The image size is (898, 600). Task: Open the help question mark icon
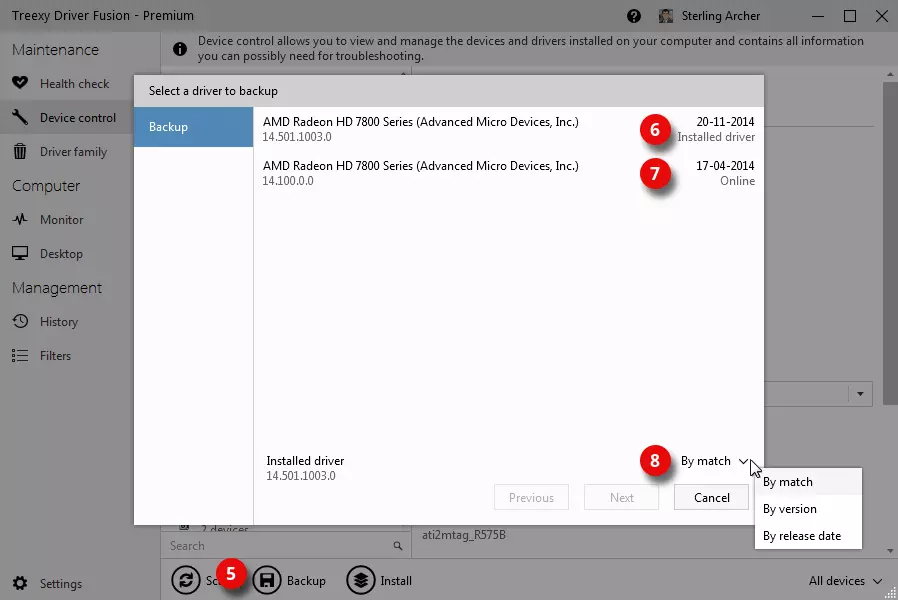[633, 16]
